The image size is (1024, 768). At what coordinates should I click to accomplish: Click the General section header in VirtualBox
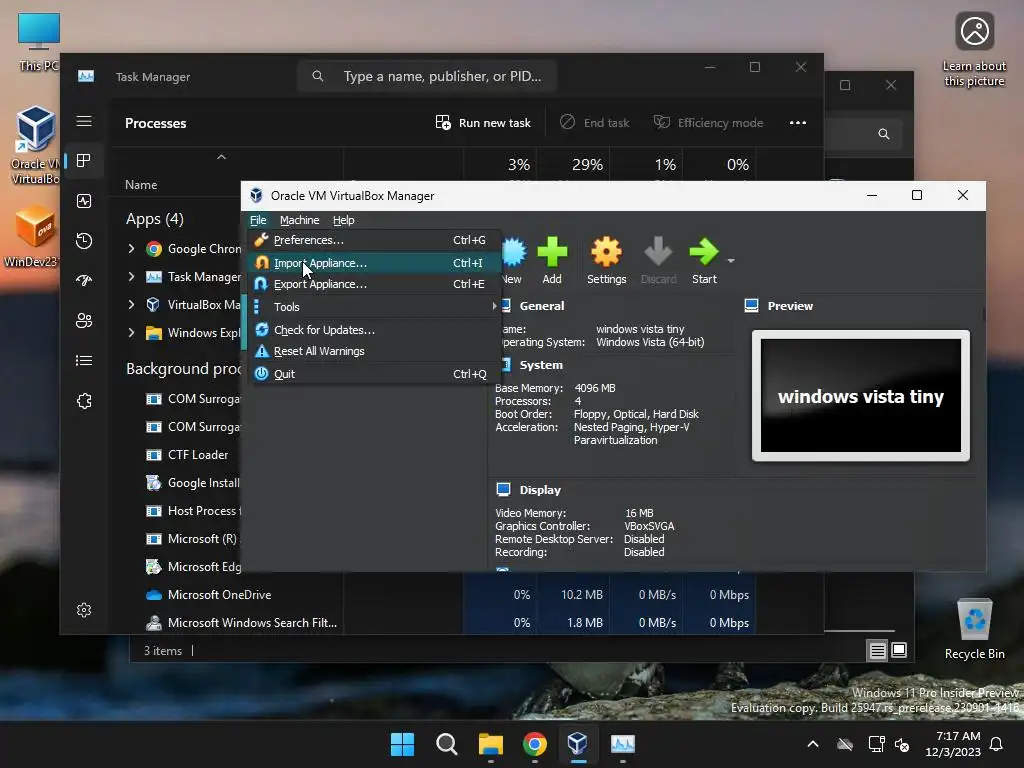[541, 306]
